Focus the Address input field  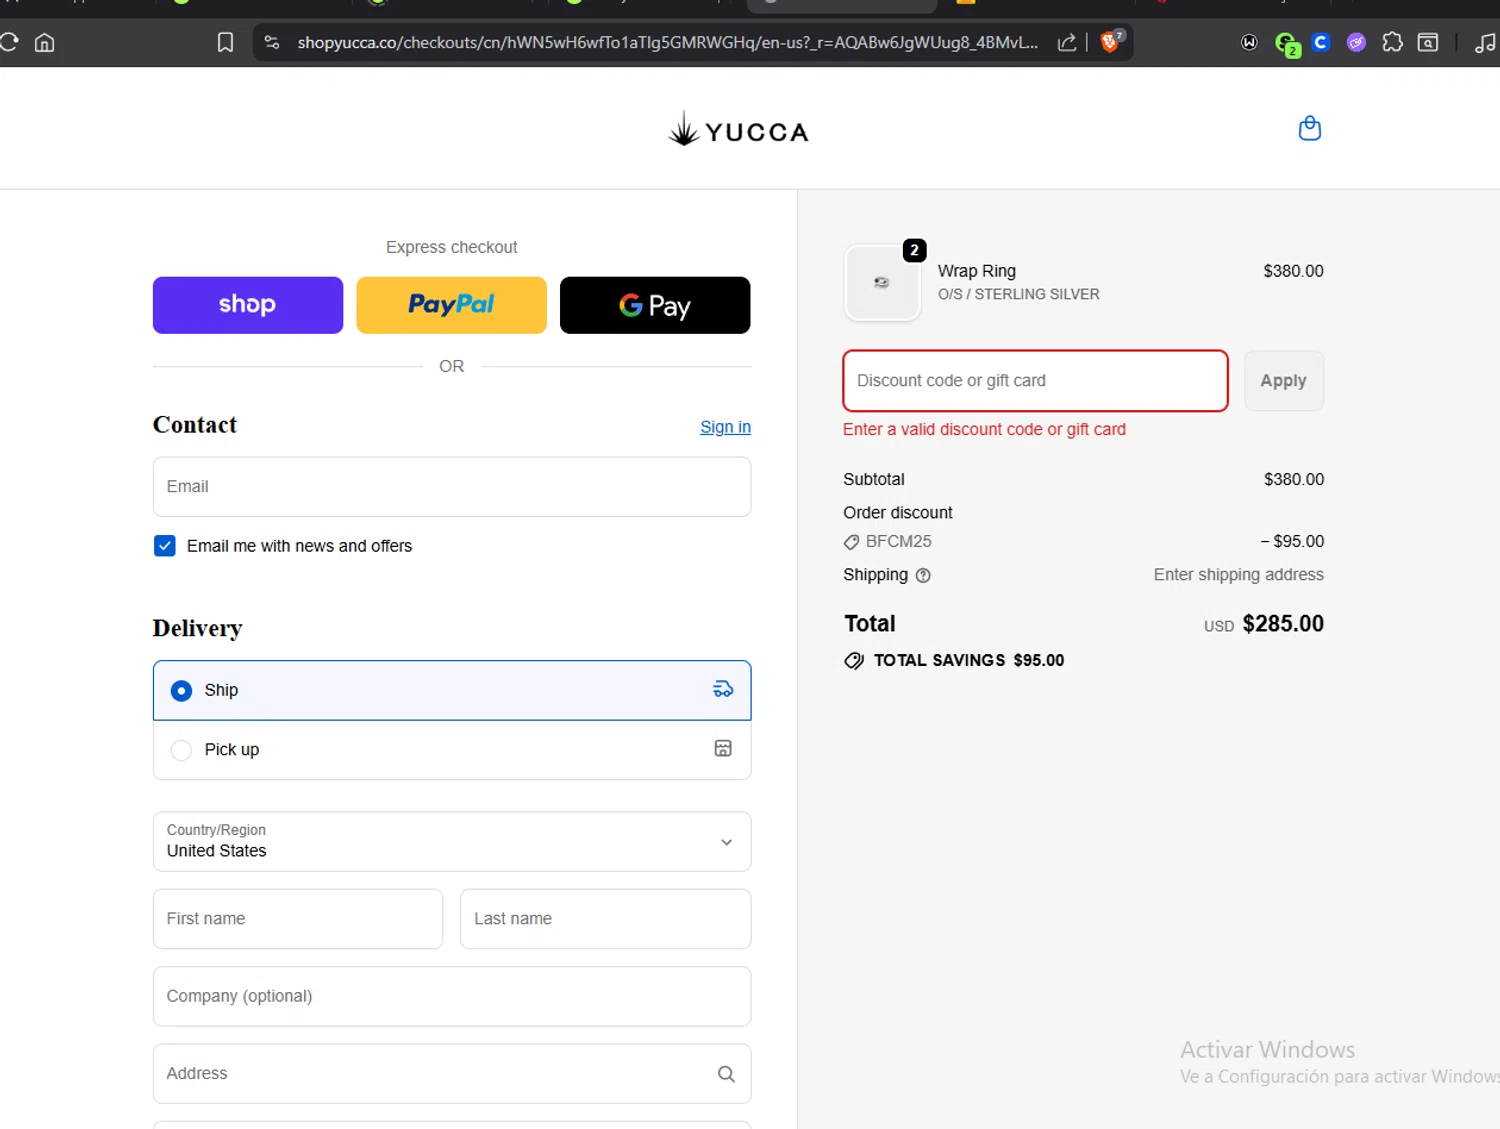tap(452, 1074)
